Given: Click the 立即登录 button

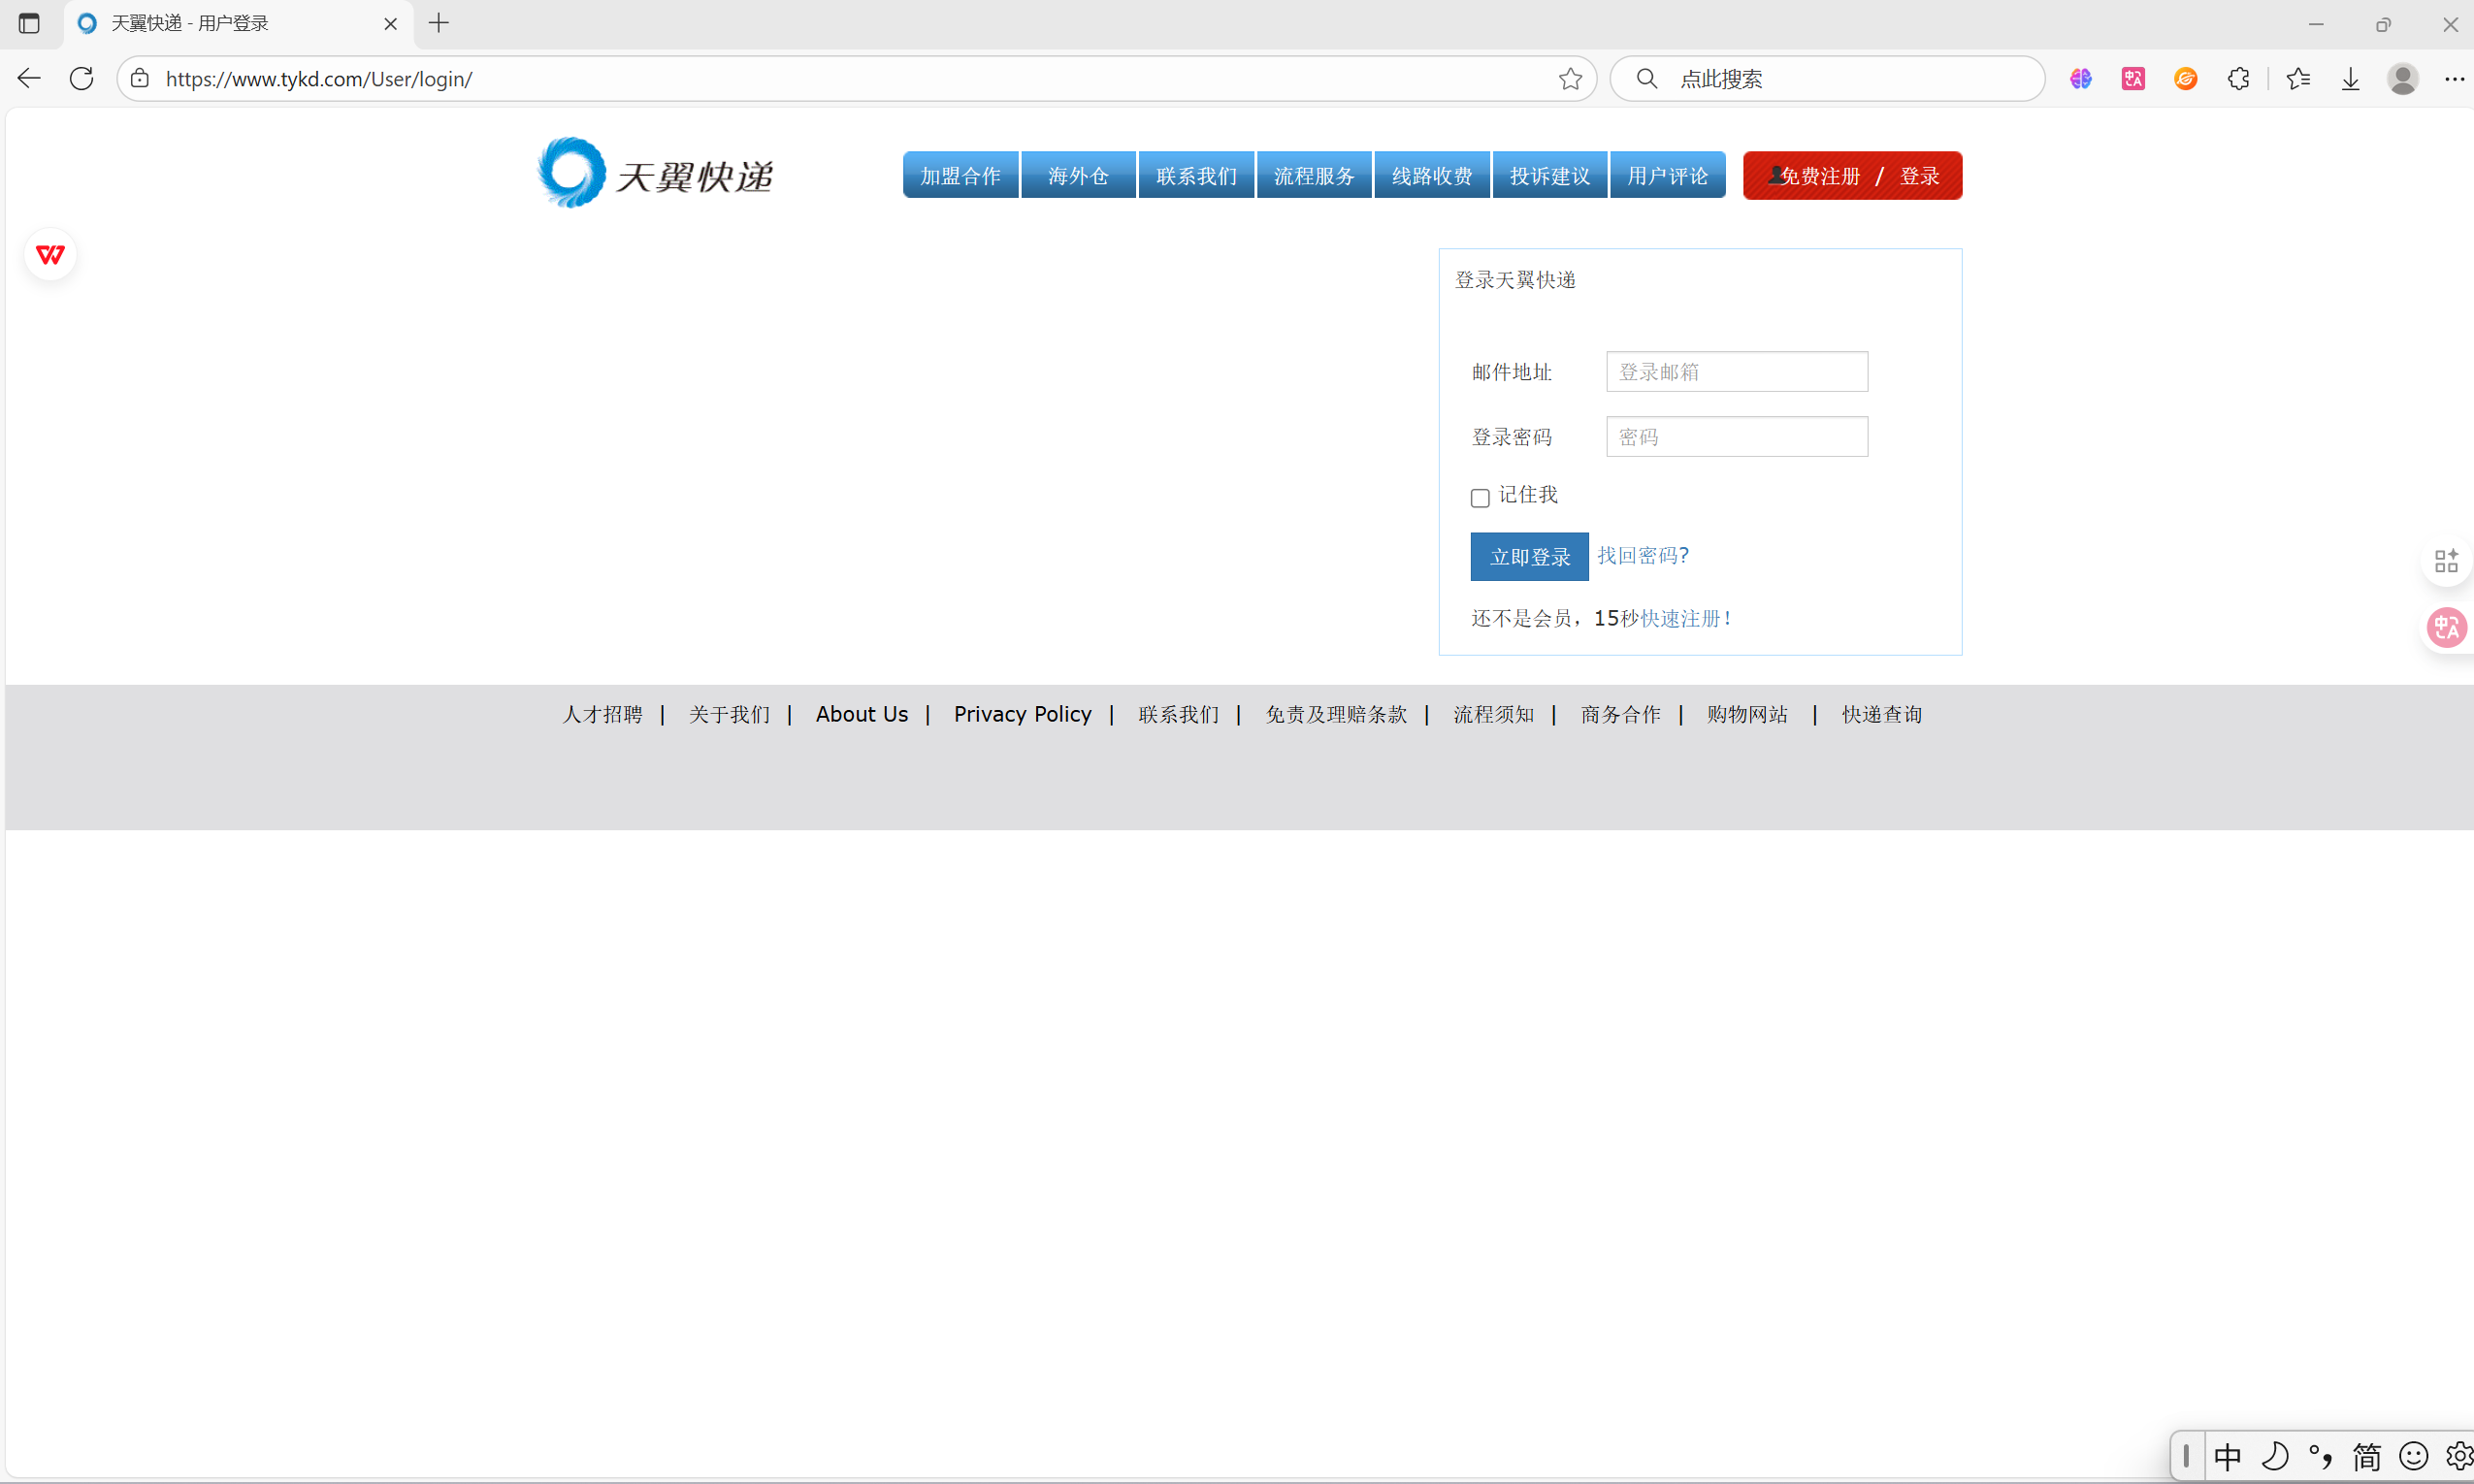Looking at the screenshot, I should [1529, 557].
